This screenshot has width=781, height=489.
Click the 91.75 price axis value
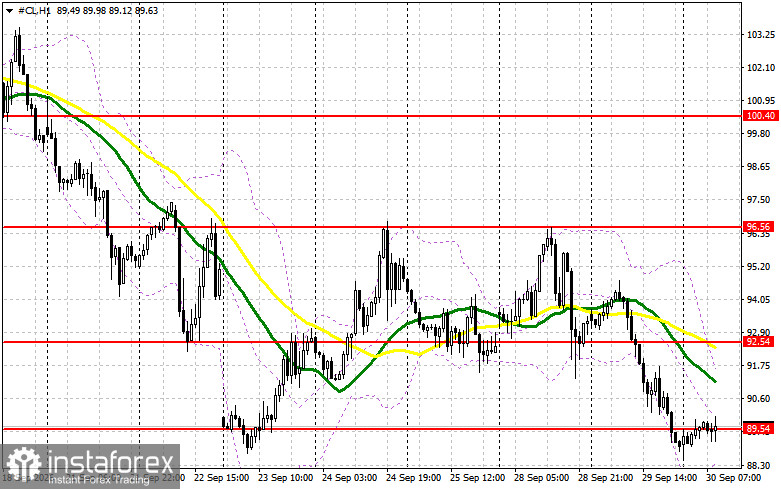coord(761,366)
